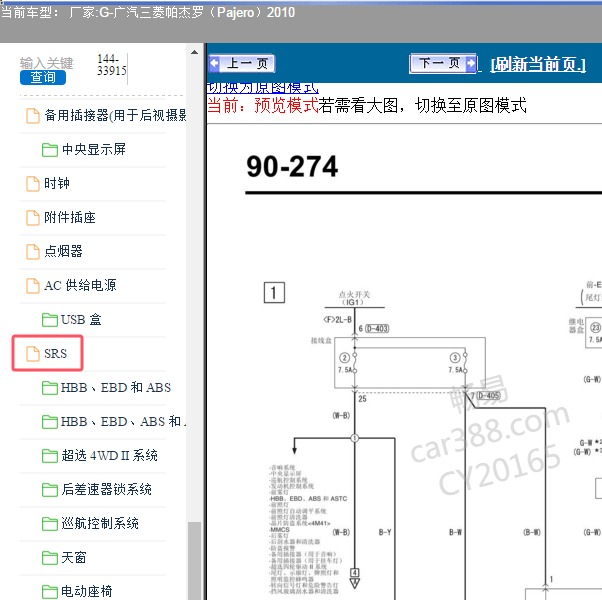Click the 144-33915 number text
602x600 pixels.
tap(112, 64)
